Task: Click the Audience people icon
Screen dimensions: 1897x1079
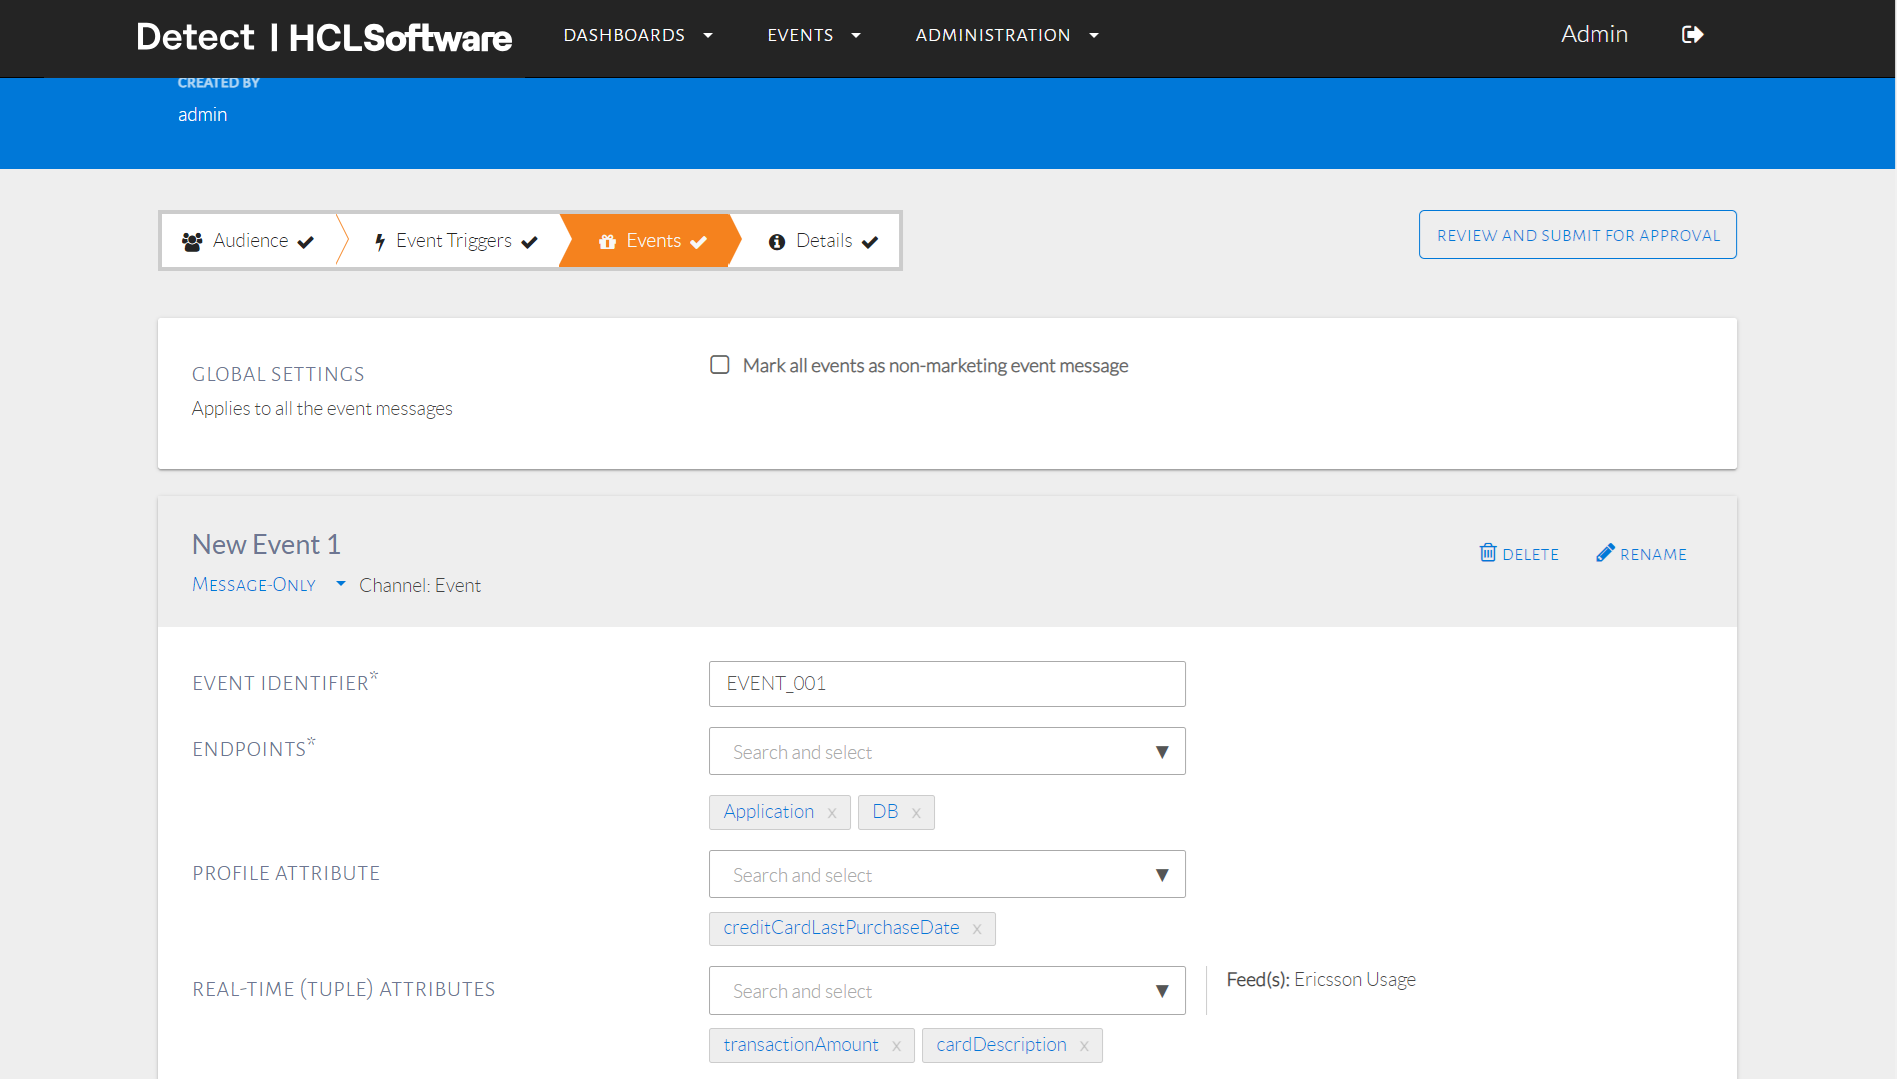Action: click(x=192, y=241)
